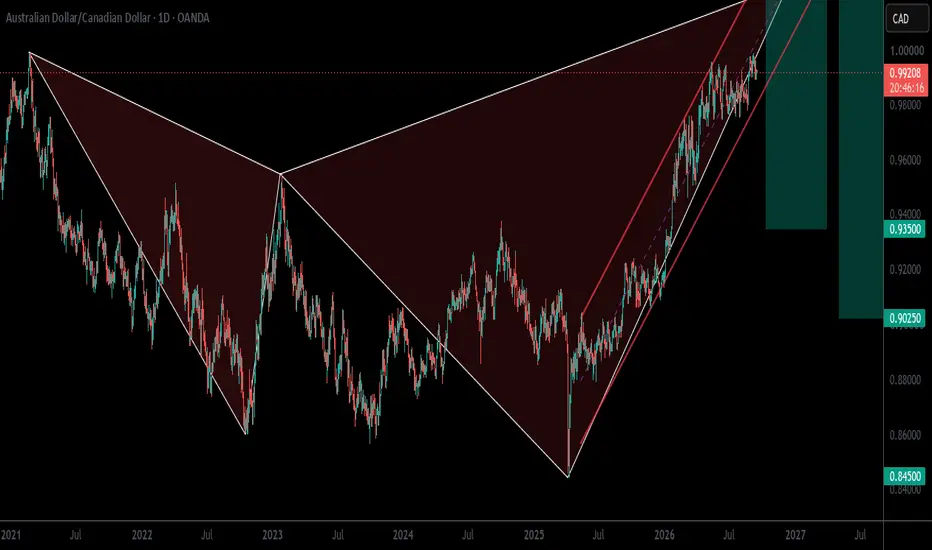Screen dimensions: 932x550
Task: Click the 2022 label on time axis
Action: point(142,535)
